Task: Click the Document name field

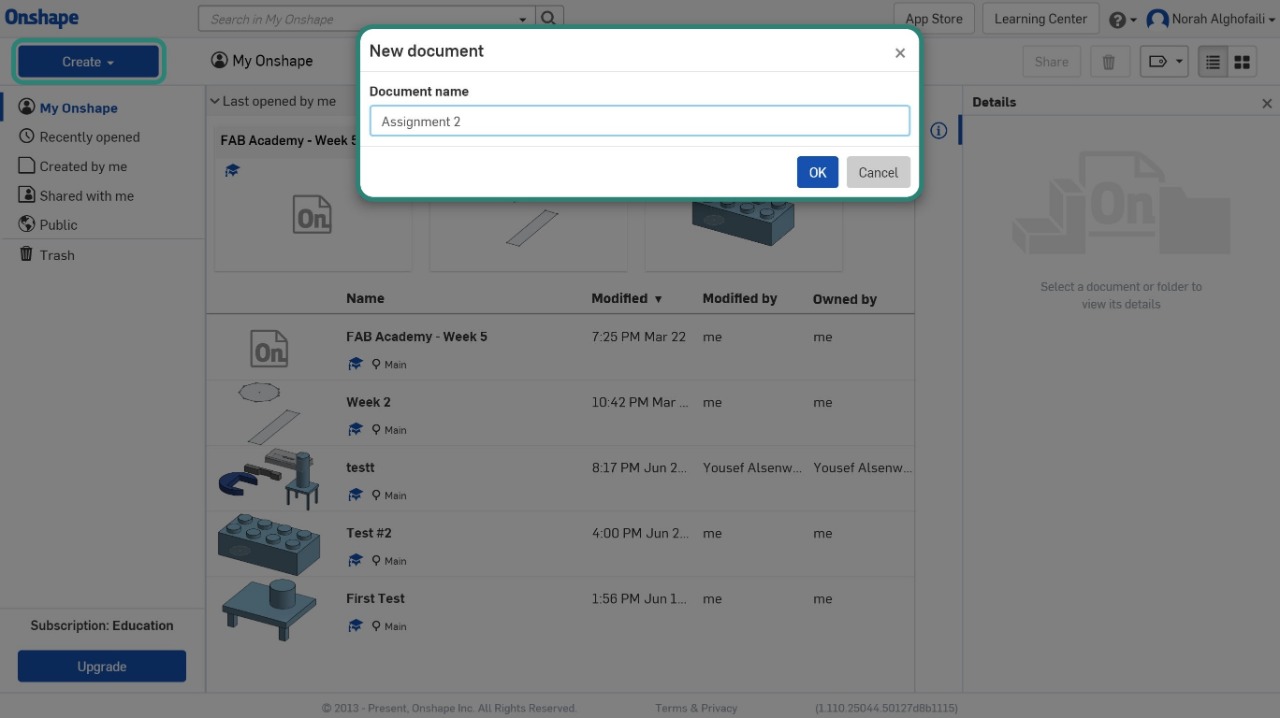Action: click(x=640, y=121)
